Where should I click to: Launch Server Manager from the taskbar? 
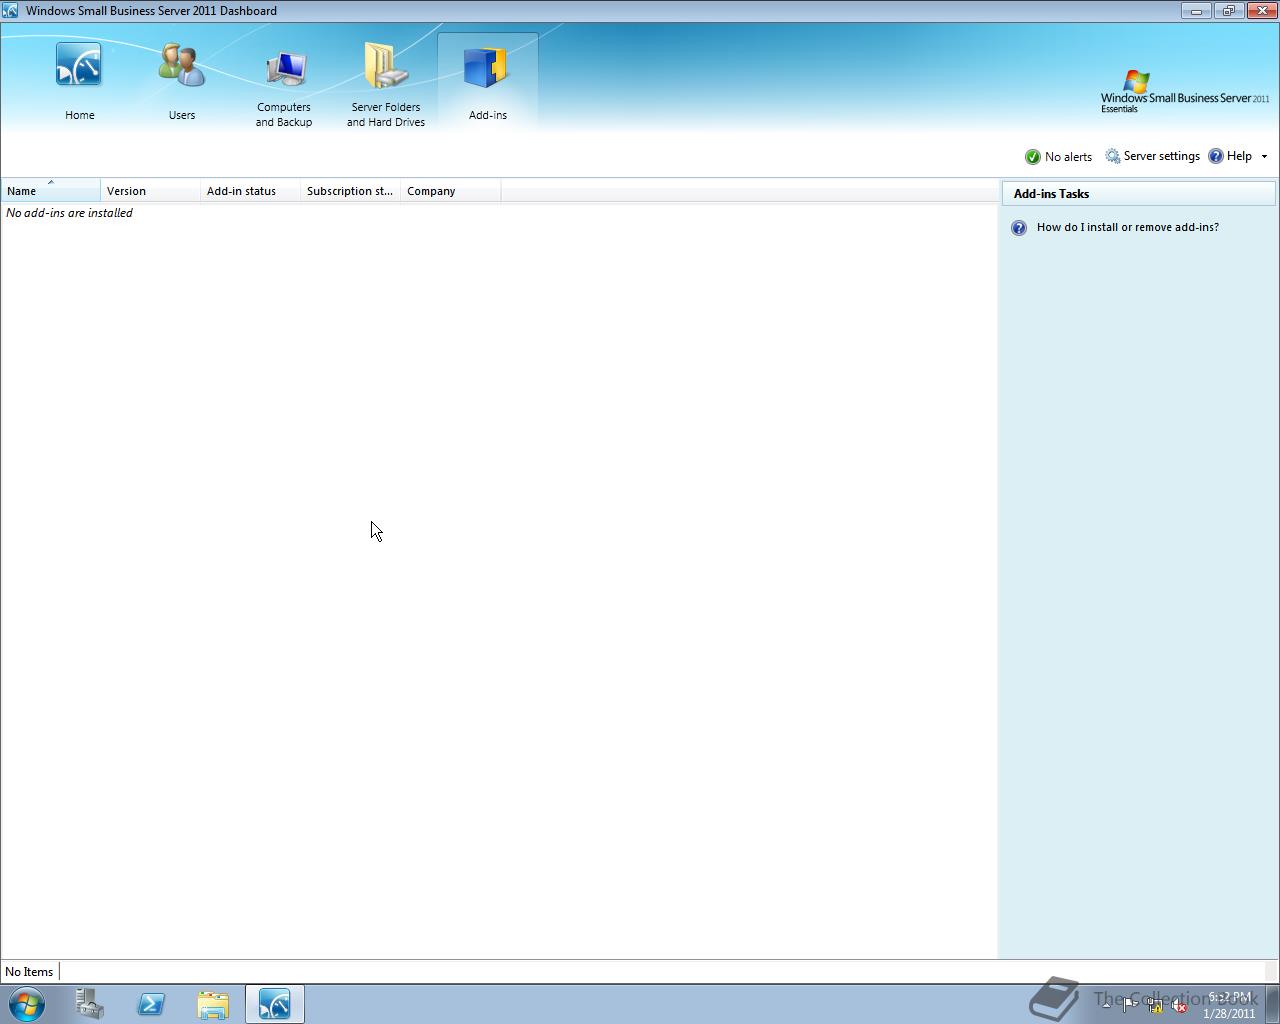click(x=90, y=1004)
